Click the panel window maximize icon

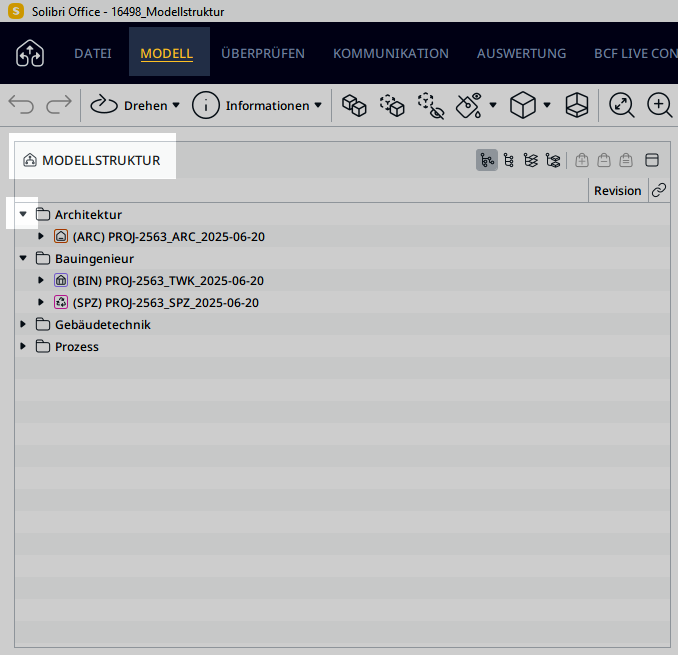point(652,160)
